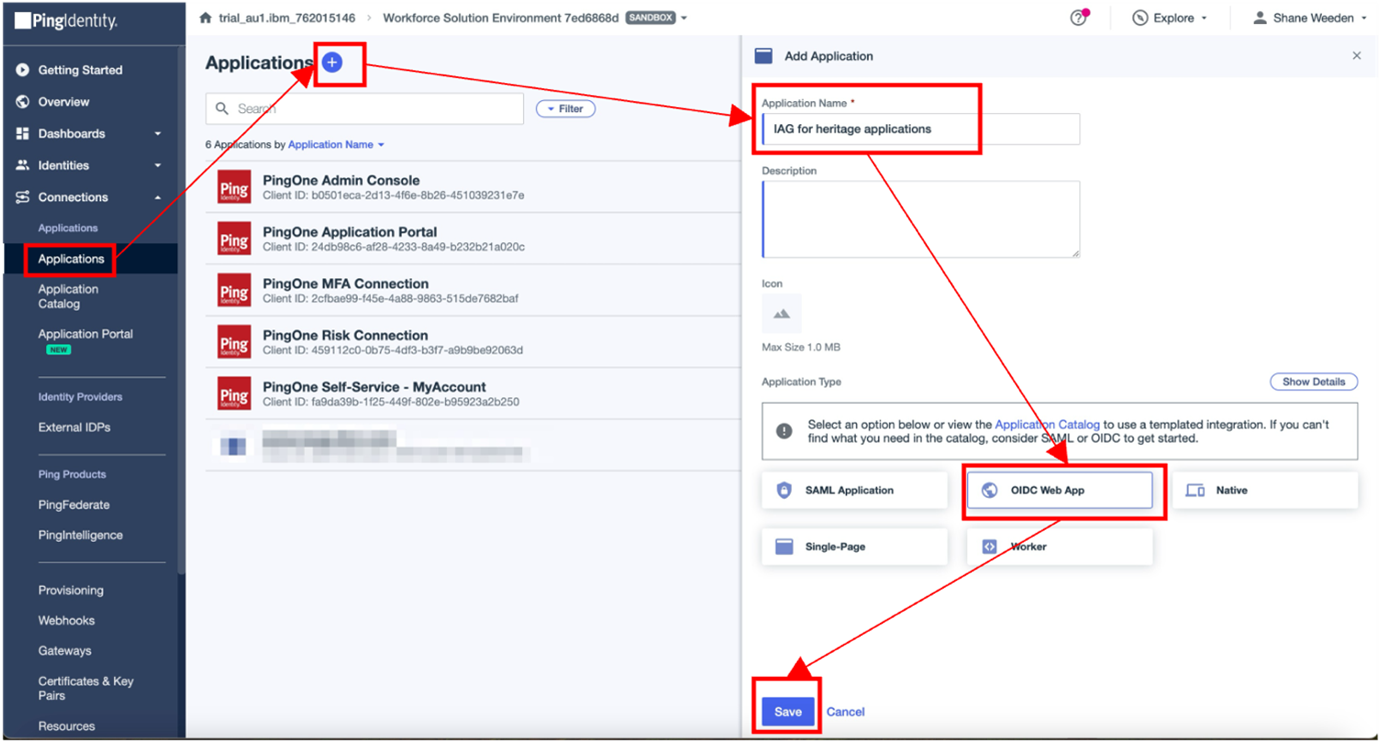Image resolution: width=1379 pixels, height=742 pixels.
Task: Open Certificates & Key Pairs
Action: coord(85,688)
